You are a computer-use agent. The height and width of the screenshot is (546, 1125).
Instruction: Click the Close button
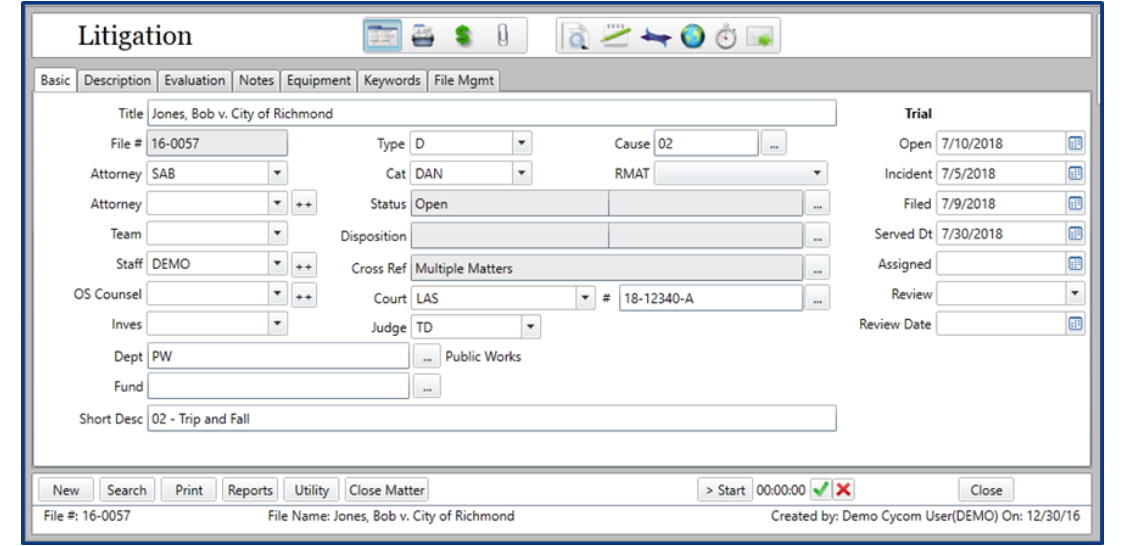[986, 490]
